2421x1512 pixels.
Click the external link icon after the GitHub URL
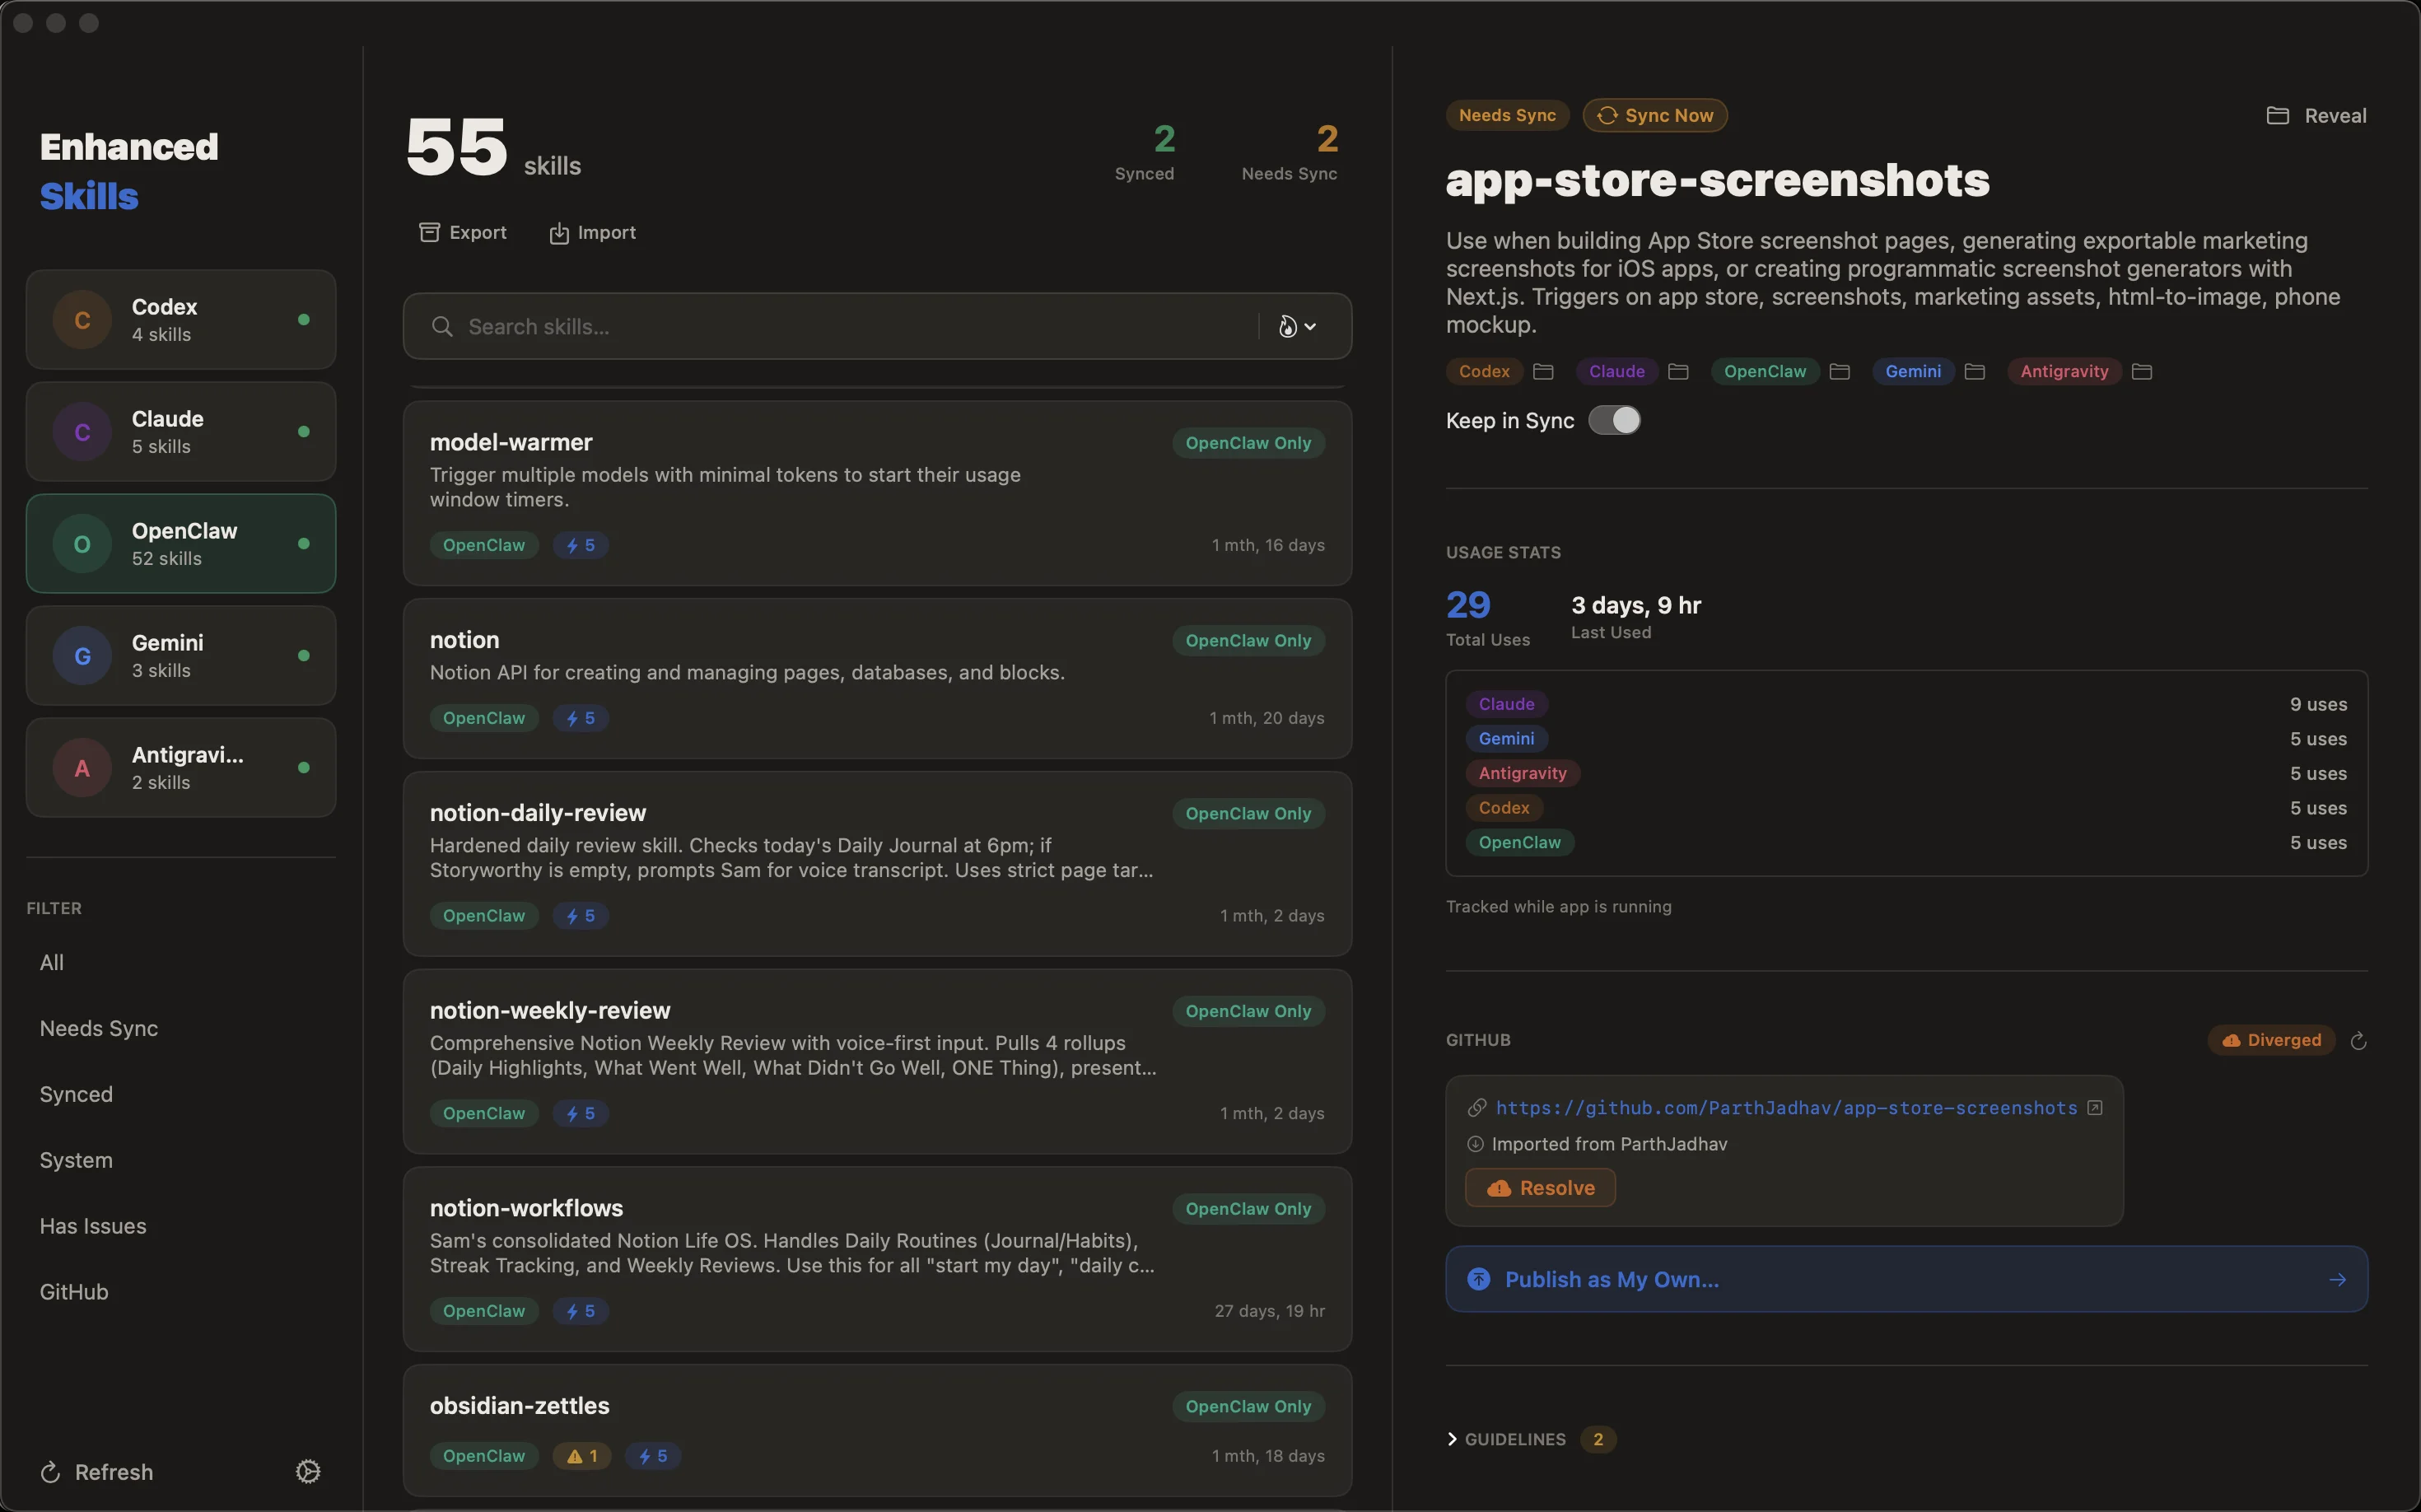[x=2095, y=1107]
